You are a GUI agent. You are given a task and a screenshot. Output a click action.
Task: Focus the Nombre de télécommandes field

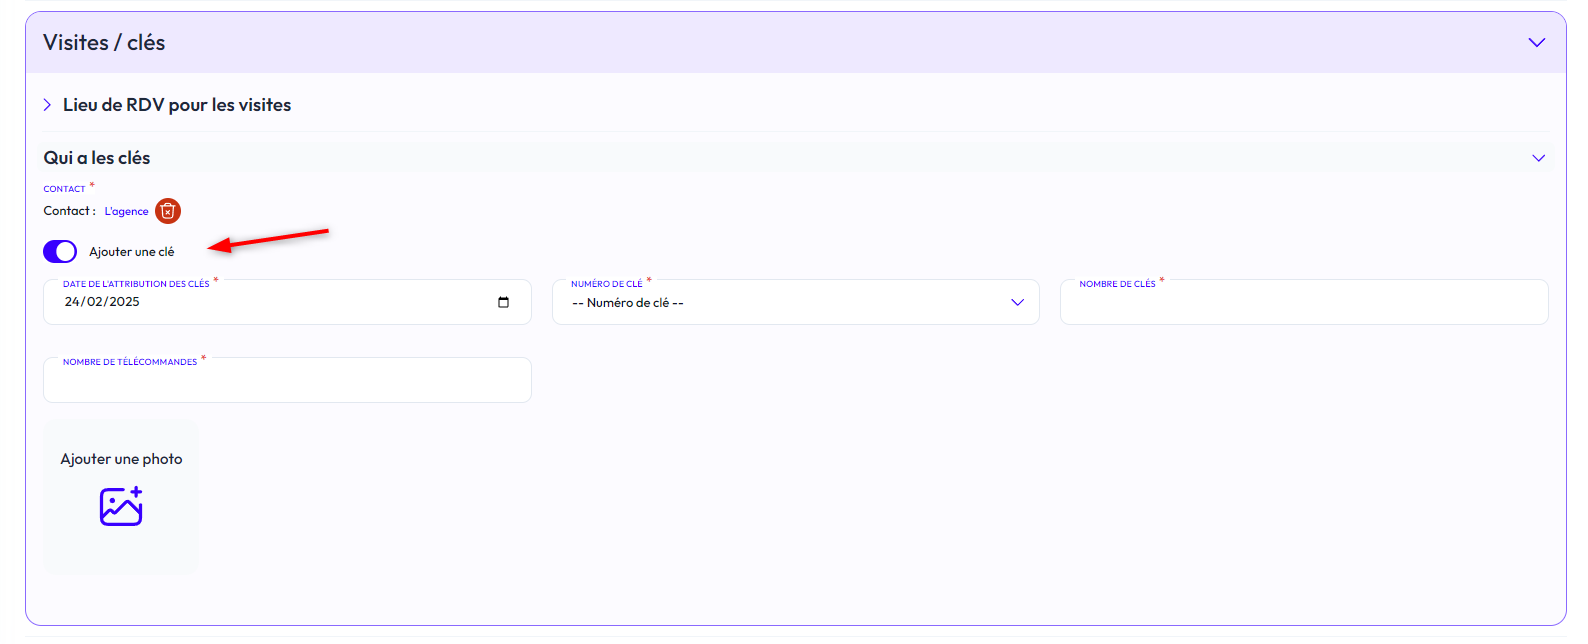[287, 383]
